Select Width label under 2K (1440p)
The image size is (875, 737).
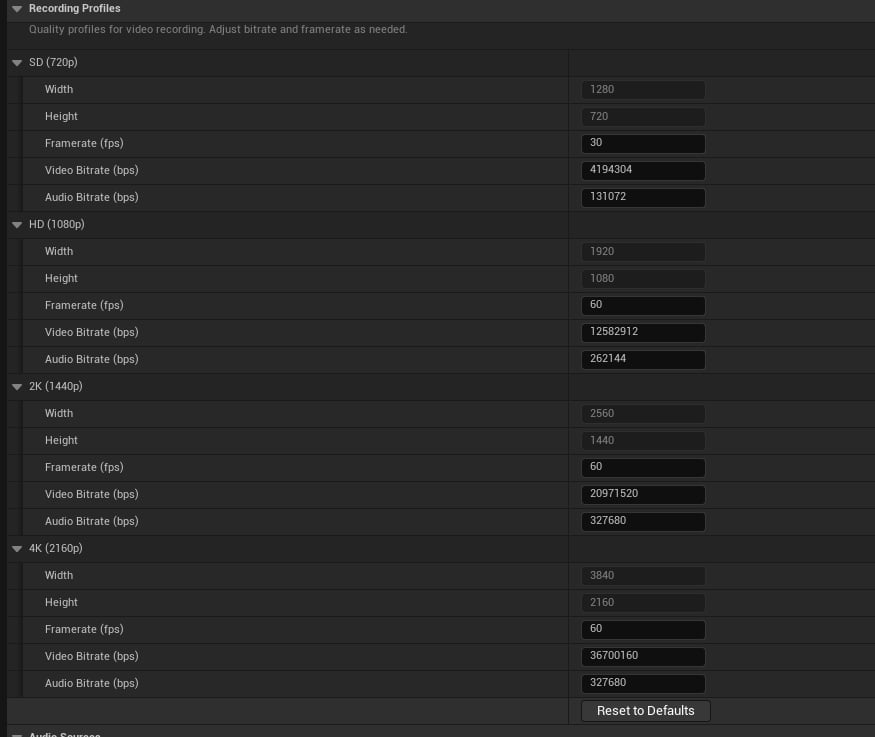59,413
